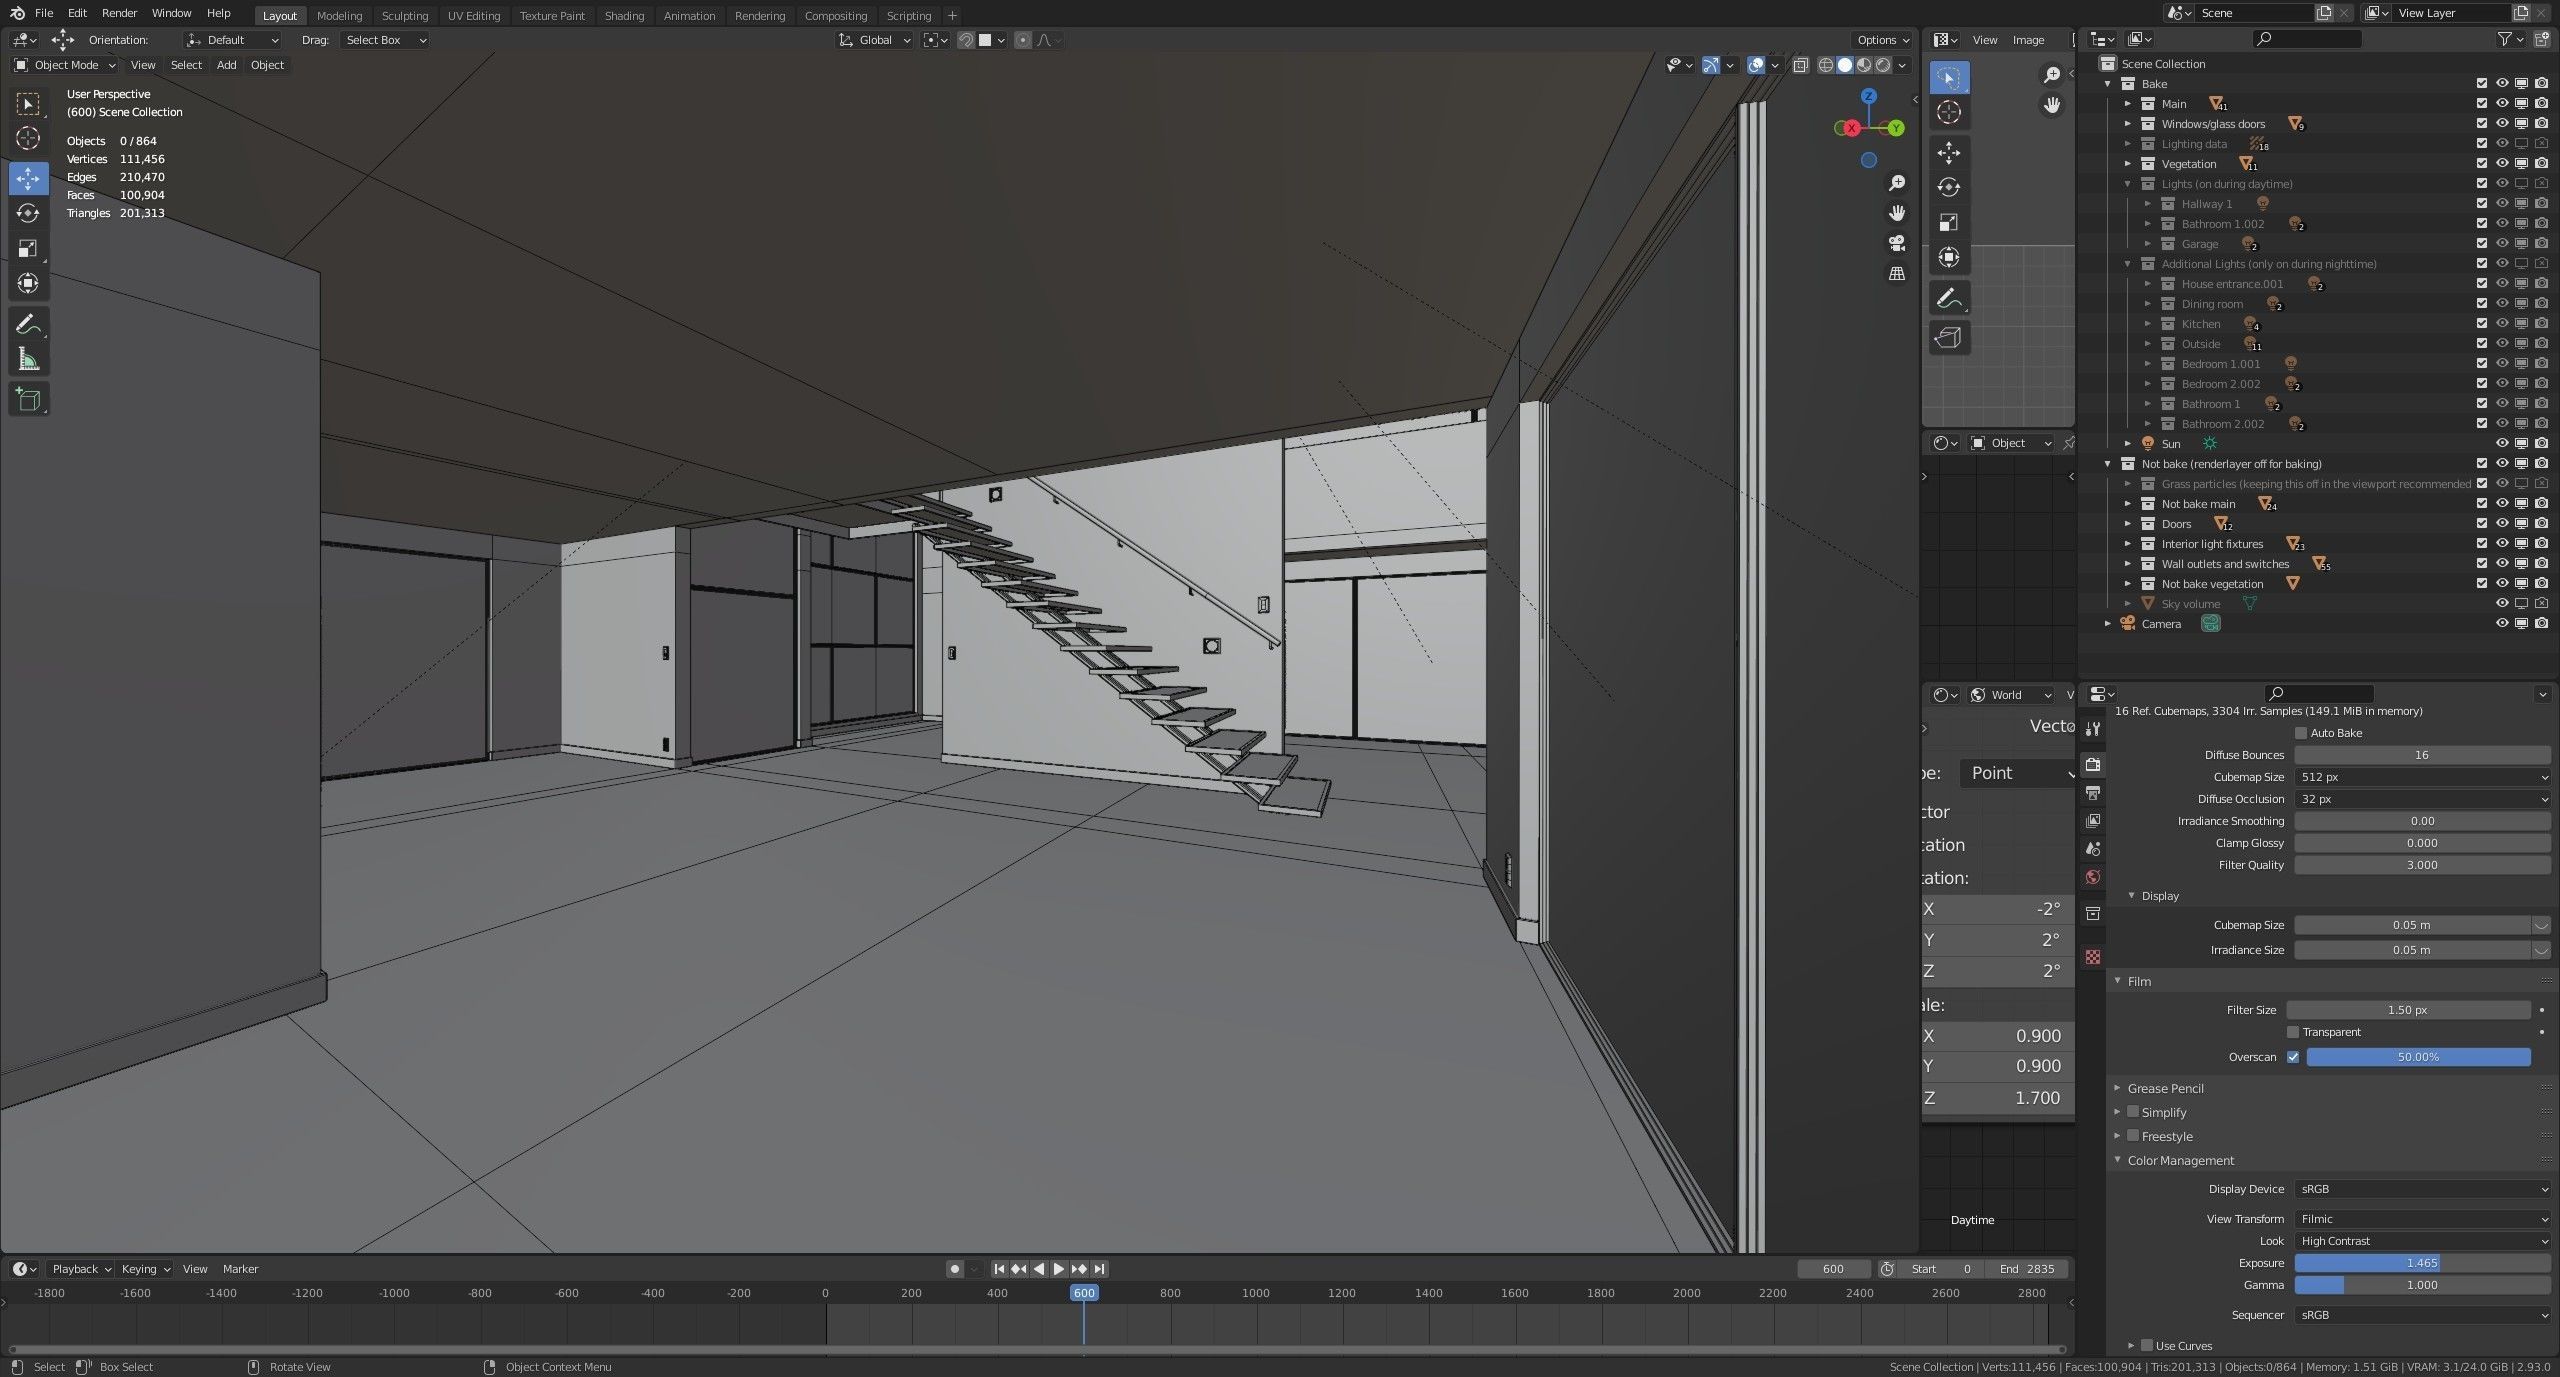This screenshot has width=2560, height=1377.
Task: Open the Diffuse Occlusion dropdown
Action: [x=2423, y=799]
